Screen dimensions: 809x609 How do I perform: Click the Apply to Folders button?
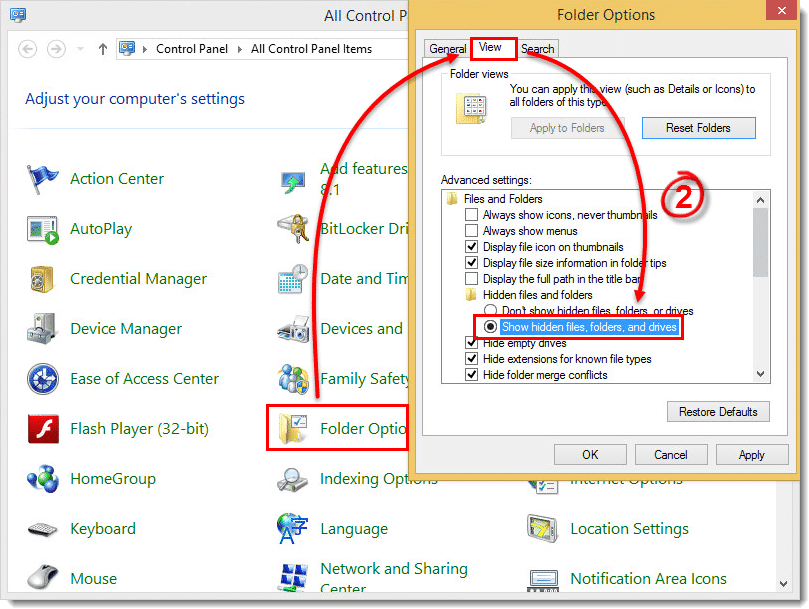567,128
